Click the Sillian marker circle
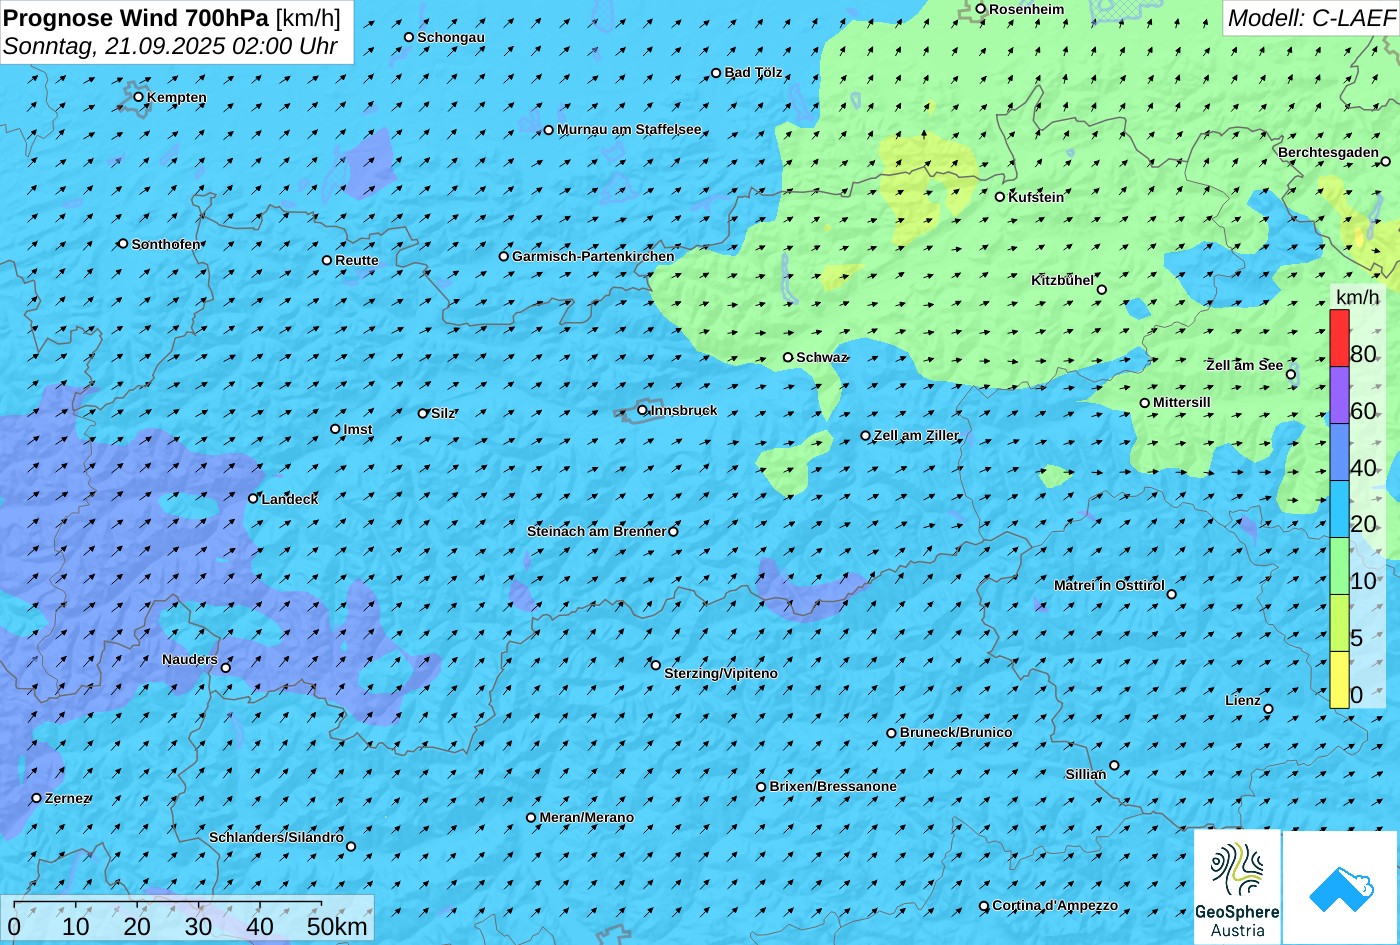This screenshot has width=1400, height=945. (x=1114, y=765)
